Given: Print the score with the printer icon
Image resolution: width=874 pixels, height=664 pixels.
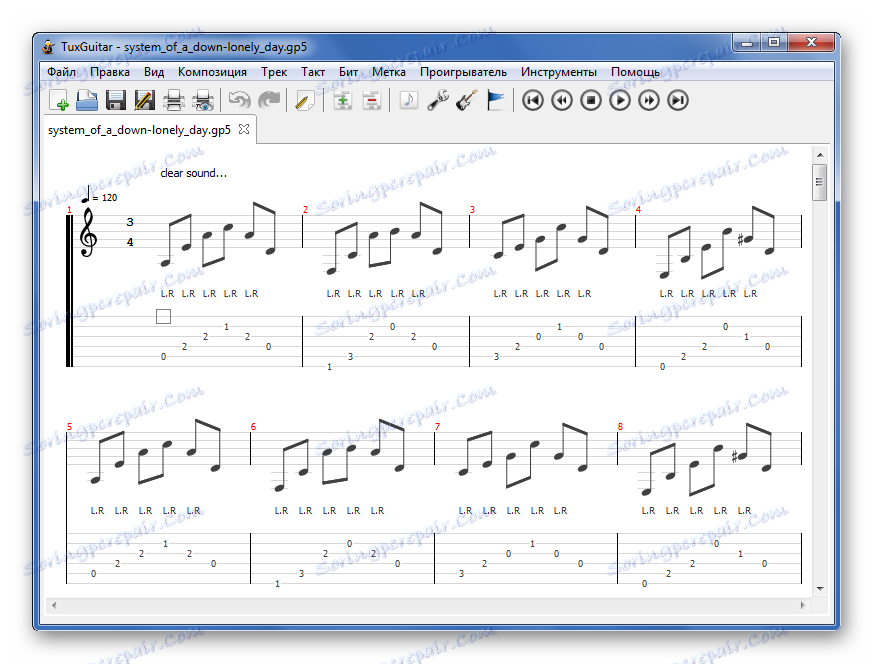Looking at the screenshot, I should click(x=173, y=101).
